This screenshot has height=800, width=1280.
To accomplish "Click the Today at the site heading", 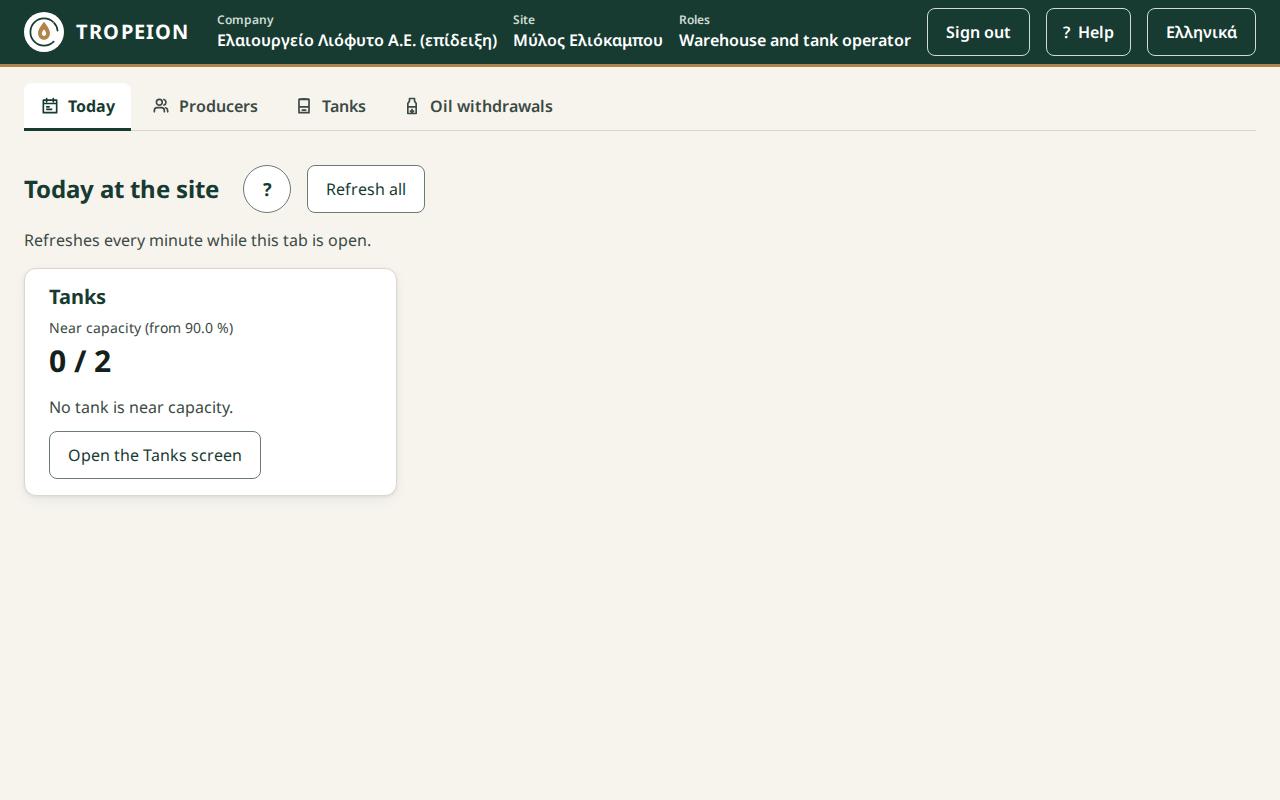I will point(121,189).
